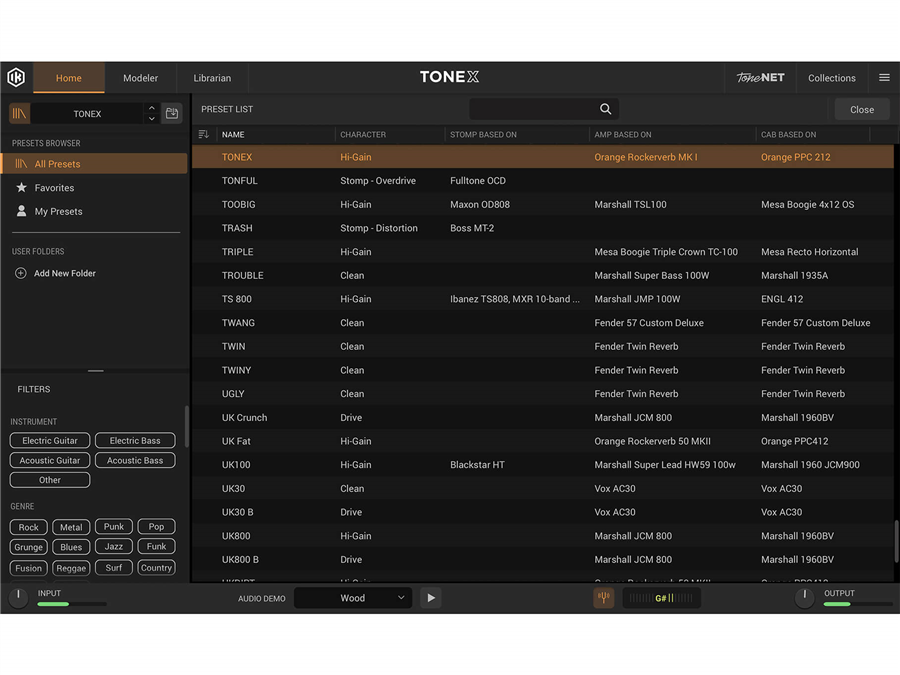Open the hamburger menu icon
Screen dimensions: 900x675
(884, 78)
